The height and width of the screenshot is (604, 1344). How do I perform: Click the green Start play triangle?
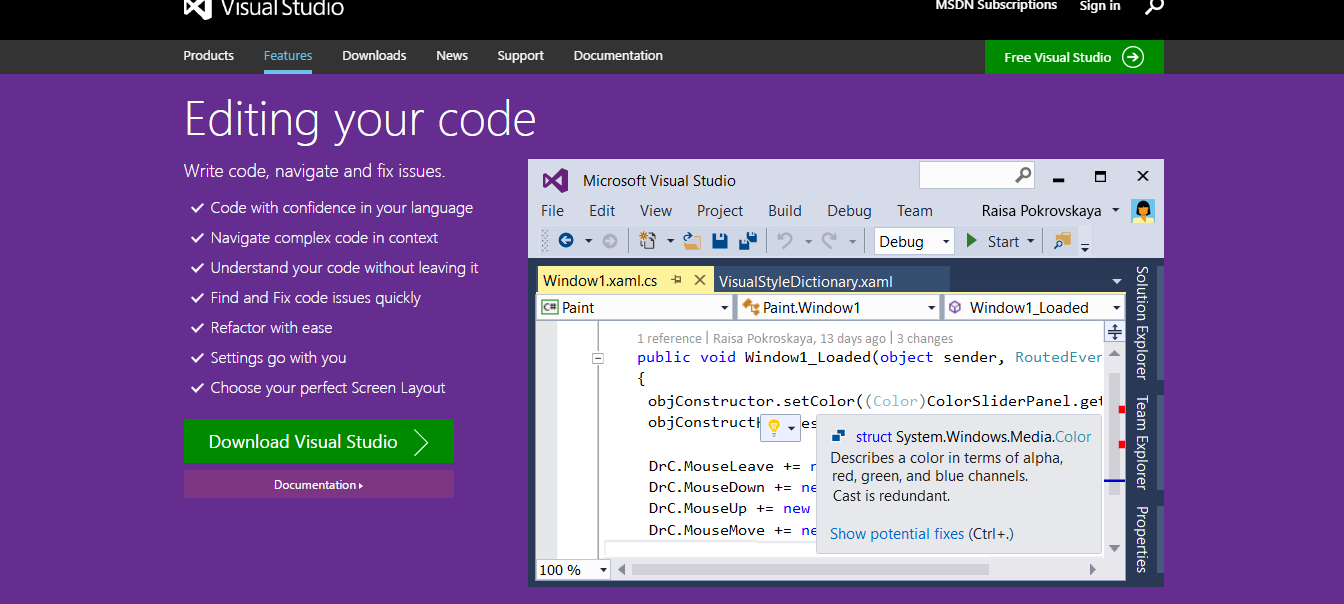[971, 241]
